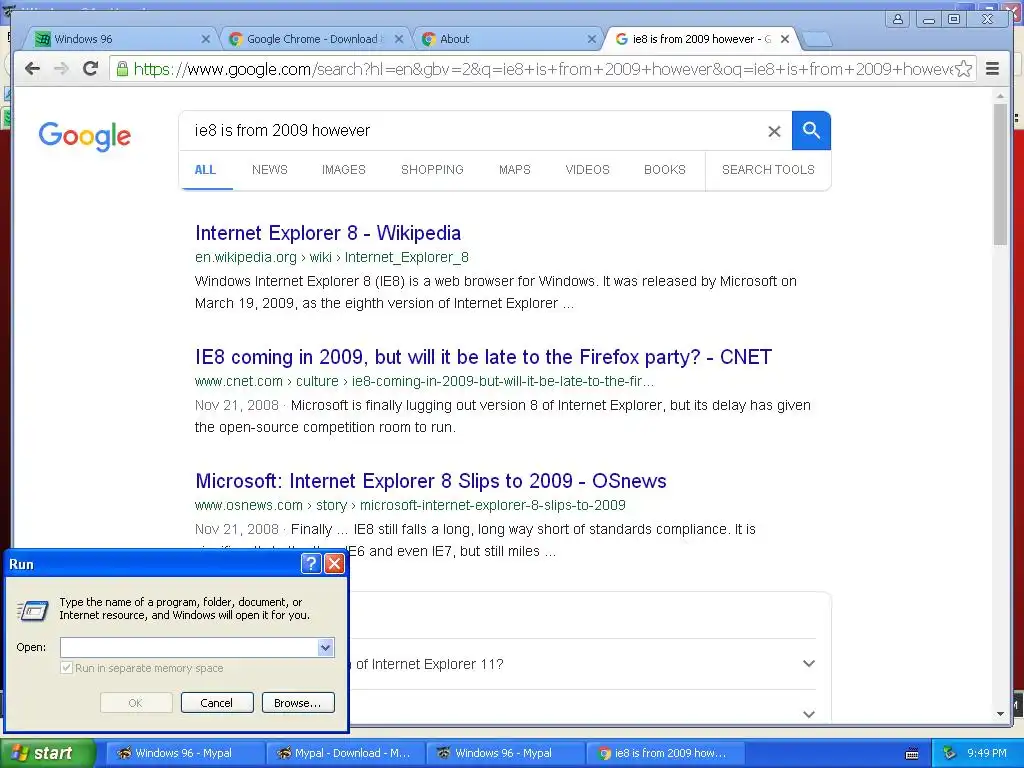This screenshot has width=1024, height=768.
Task: Open the OSnews Internet Explorer 8 Slips result
Action: [430, 481]
